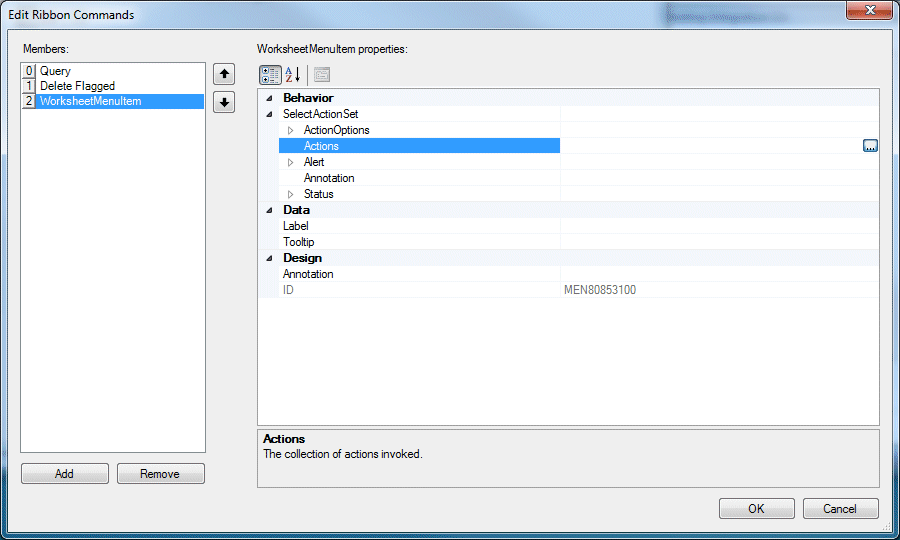Expand the Status property
Screen dimensions: 900x540
[x=290, y=195]
